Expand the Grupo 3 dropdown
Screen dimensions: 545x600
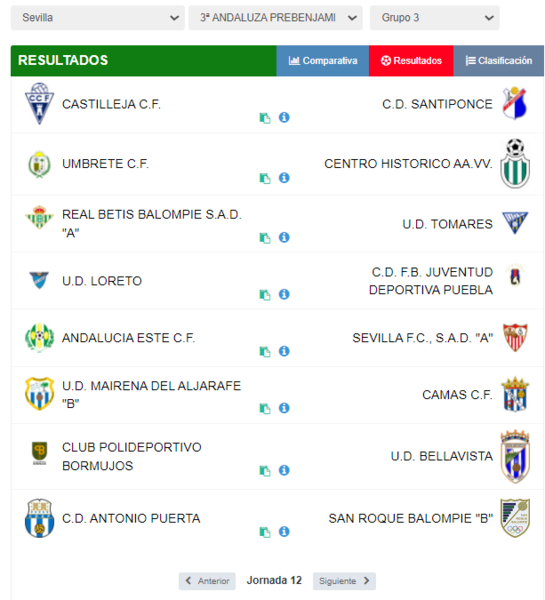(x=434, y=18)
